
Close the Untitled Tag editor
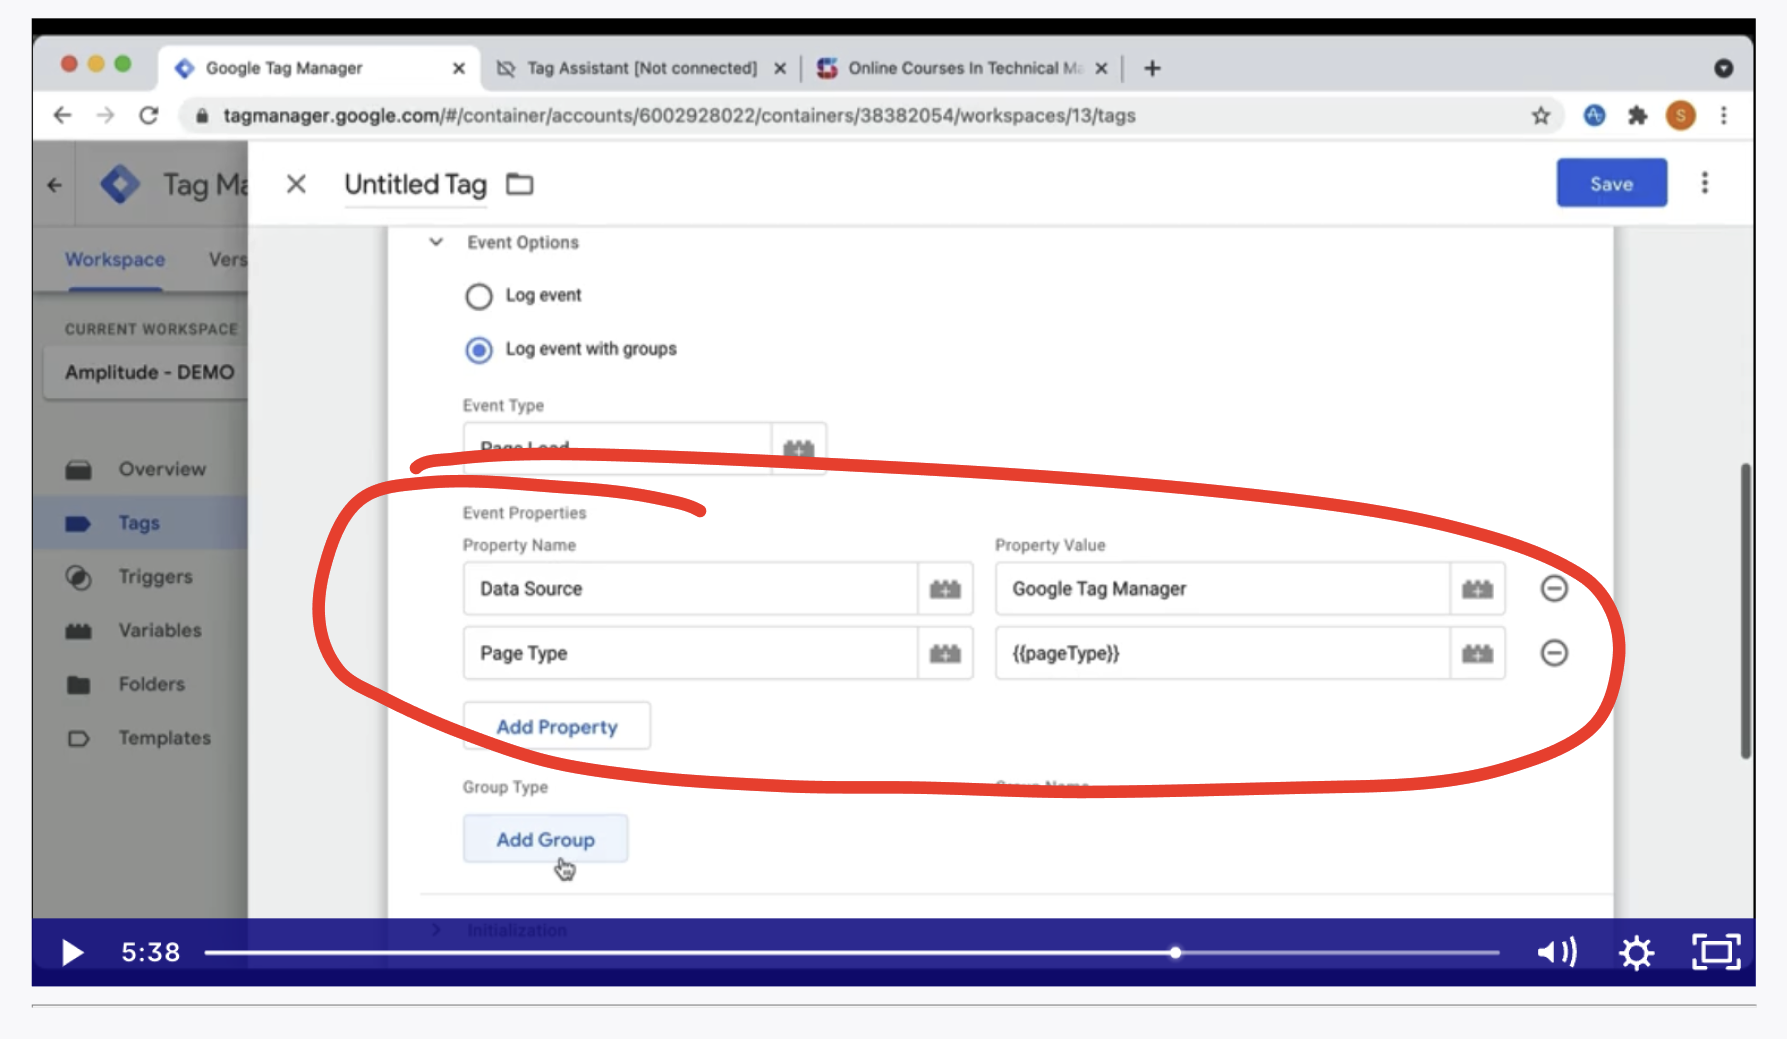pos(296,184)
